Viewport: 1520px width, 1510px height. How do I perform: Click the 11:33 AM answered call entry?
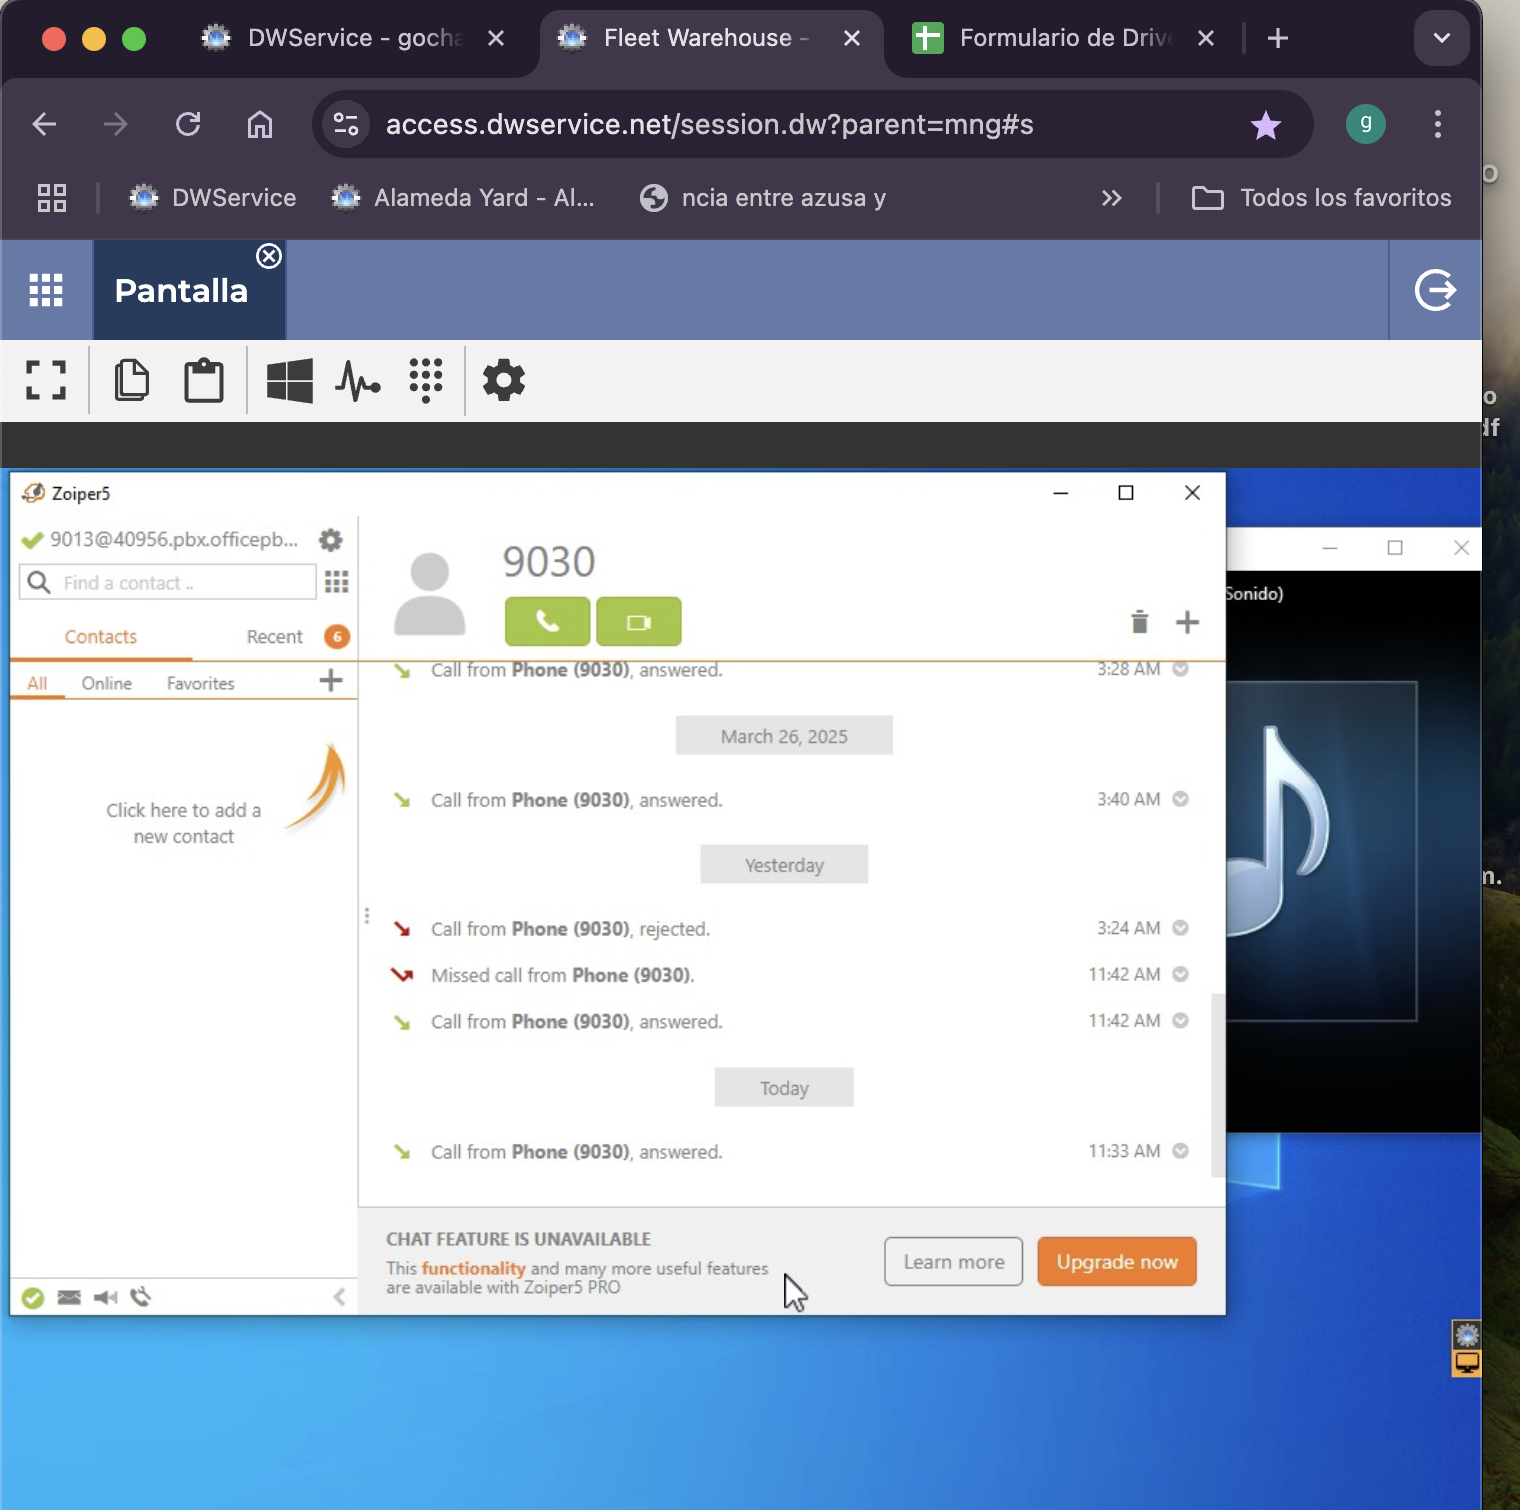(790, 1152)
